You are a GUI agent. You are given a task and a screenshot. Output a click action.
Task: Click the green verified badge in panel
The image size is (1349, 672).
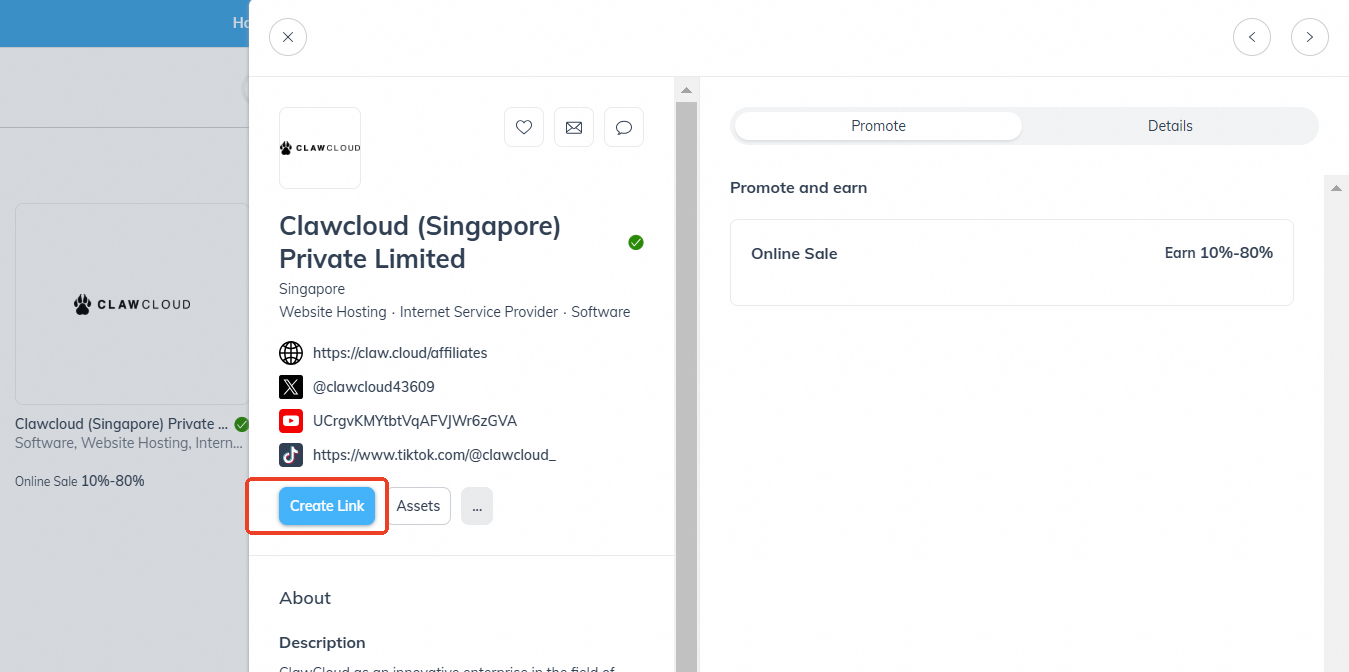[x=636, y=242]
